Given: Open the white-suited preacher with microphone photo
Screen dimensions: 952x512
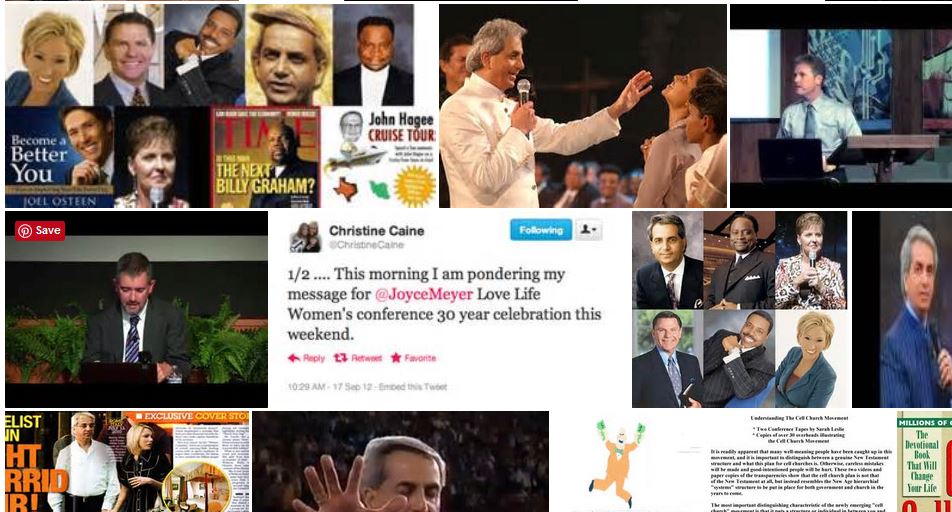Looking at the screenshot, I should coord(583,106).
